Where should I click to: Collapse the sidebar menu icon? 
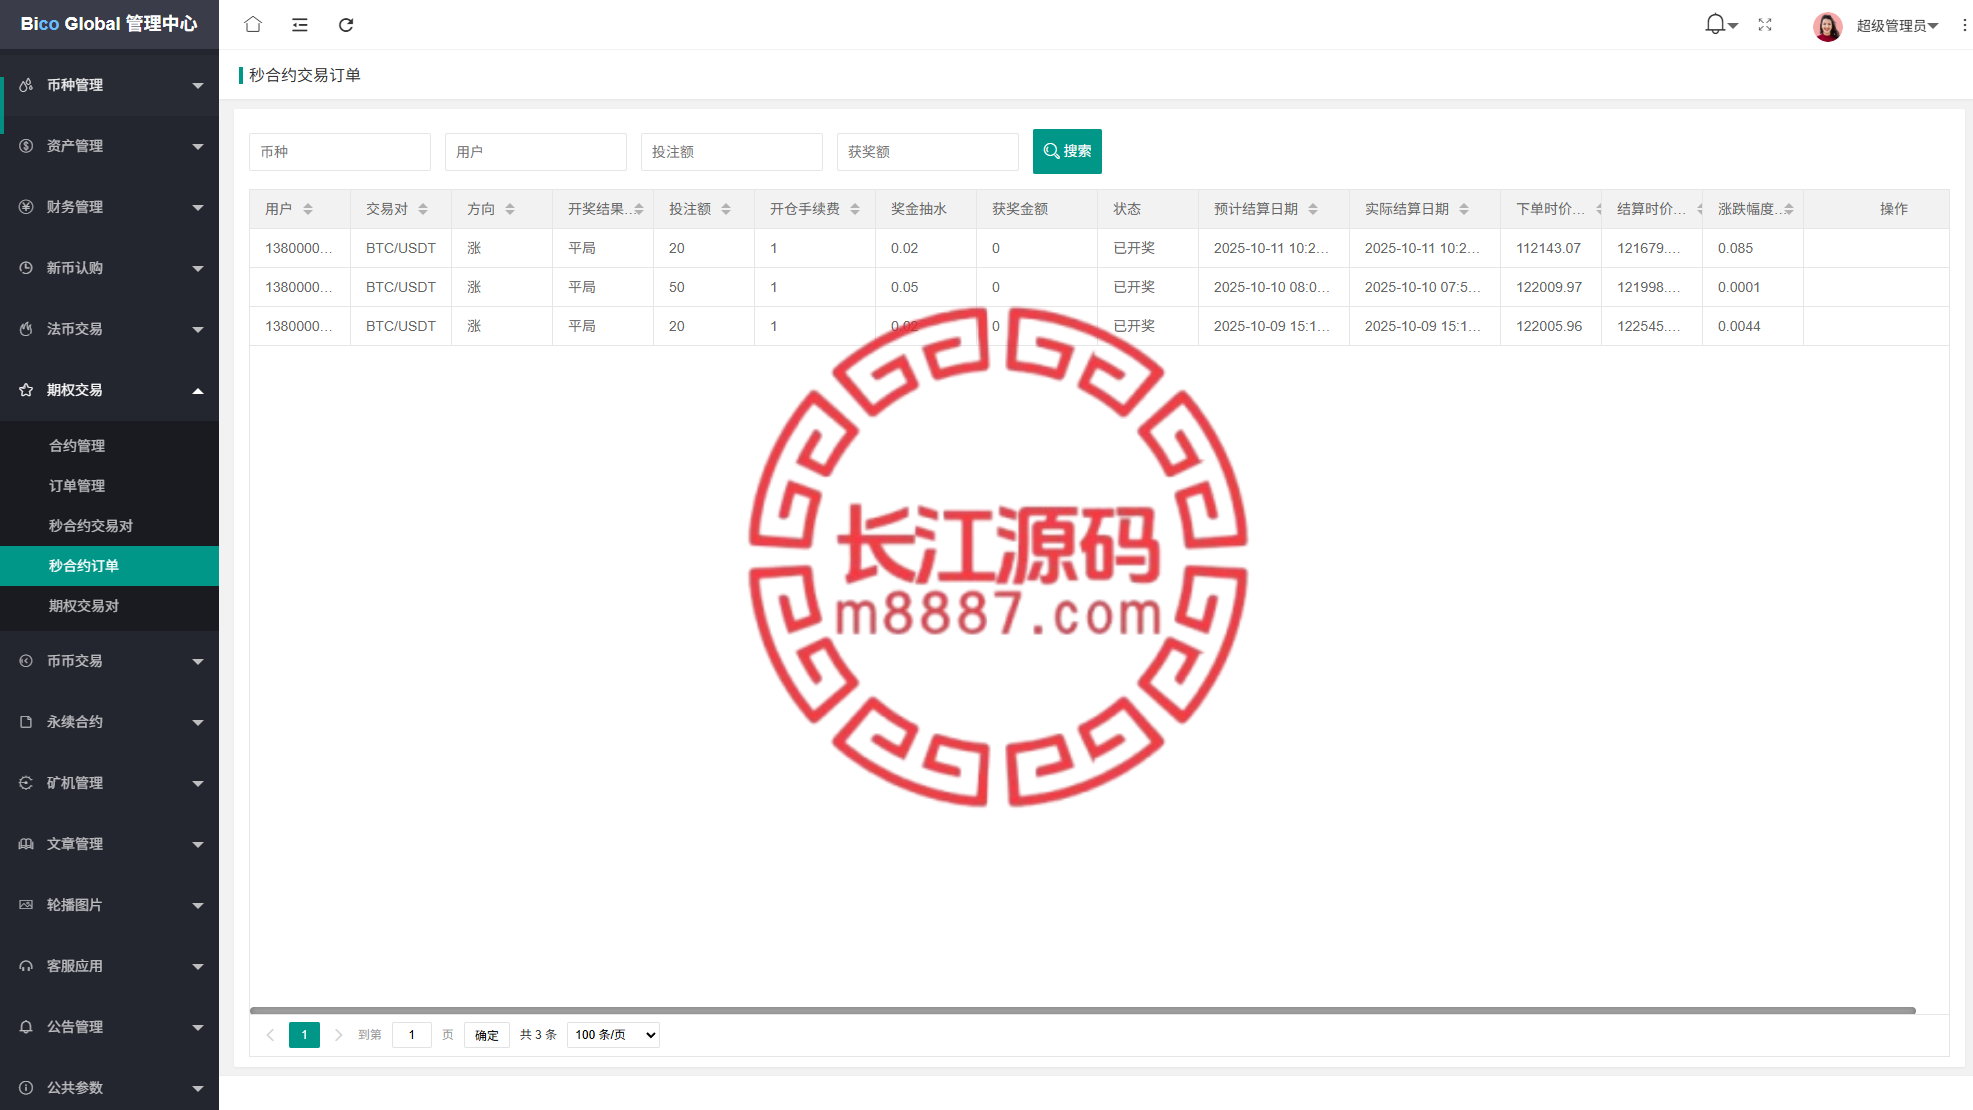(x=300, y=25)
